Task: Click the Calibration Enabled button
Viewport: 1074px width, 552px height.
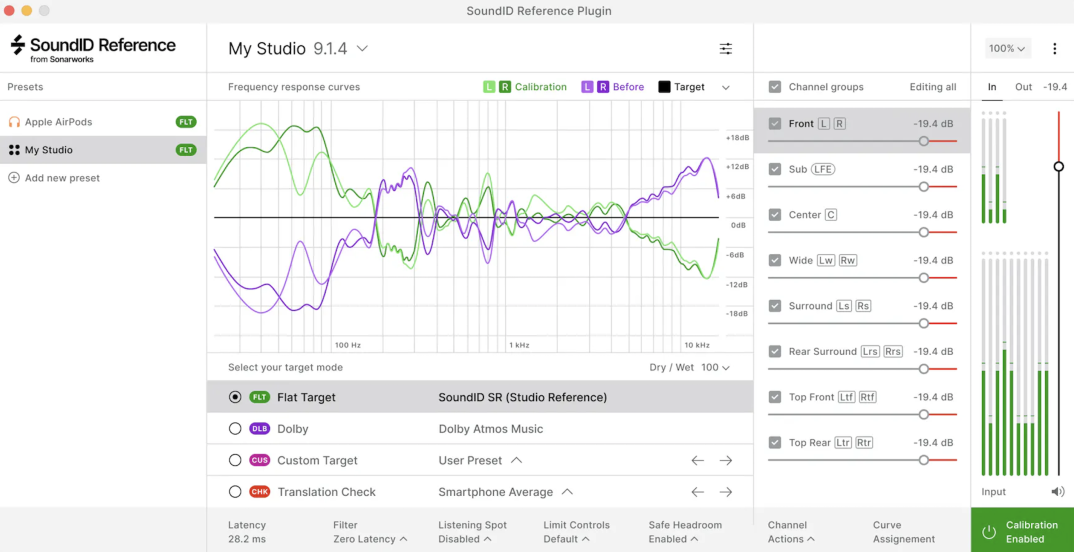Action: [x=1022, y=530]
